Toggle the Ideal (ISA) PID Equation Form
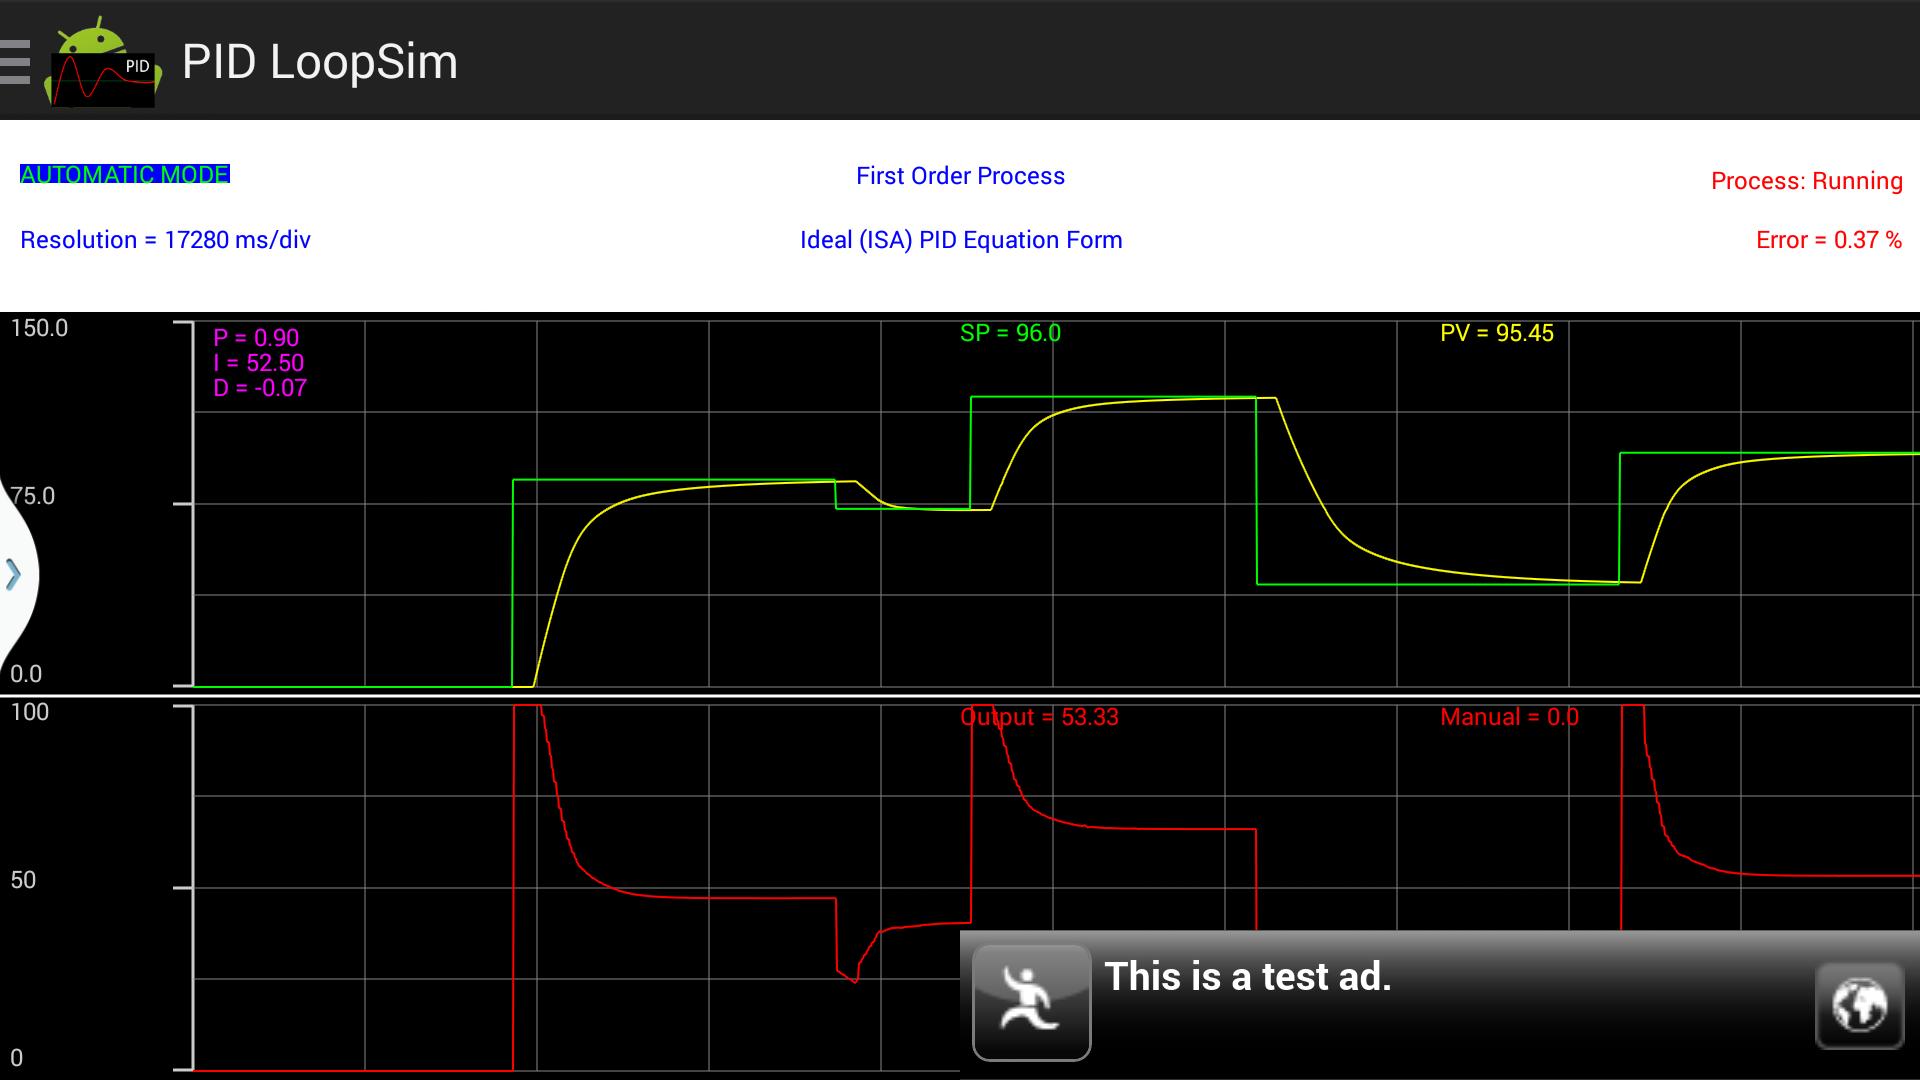This screenshot has height=1080, width=1920. pos(959,240)
